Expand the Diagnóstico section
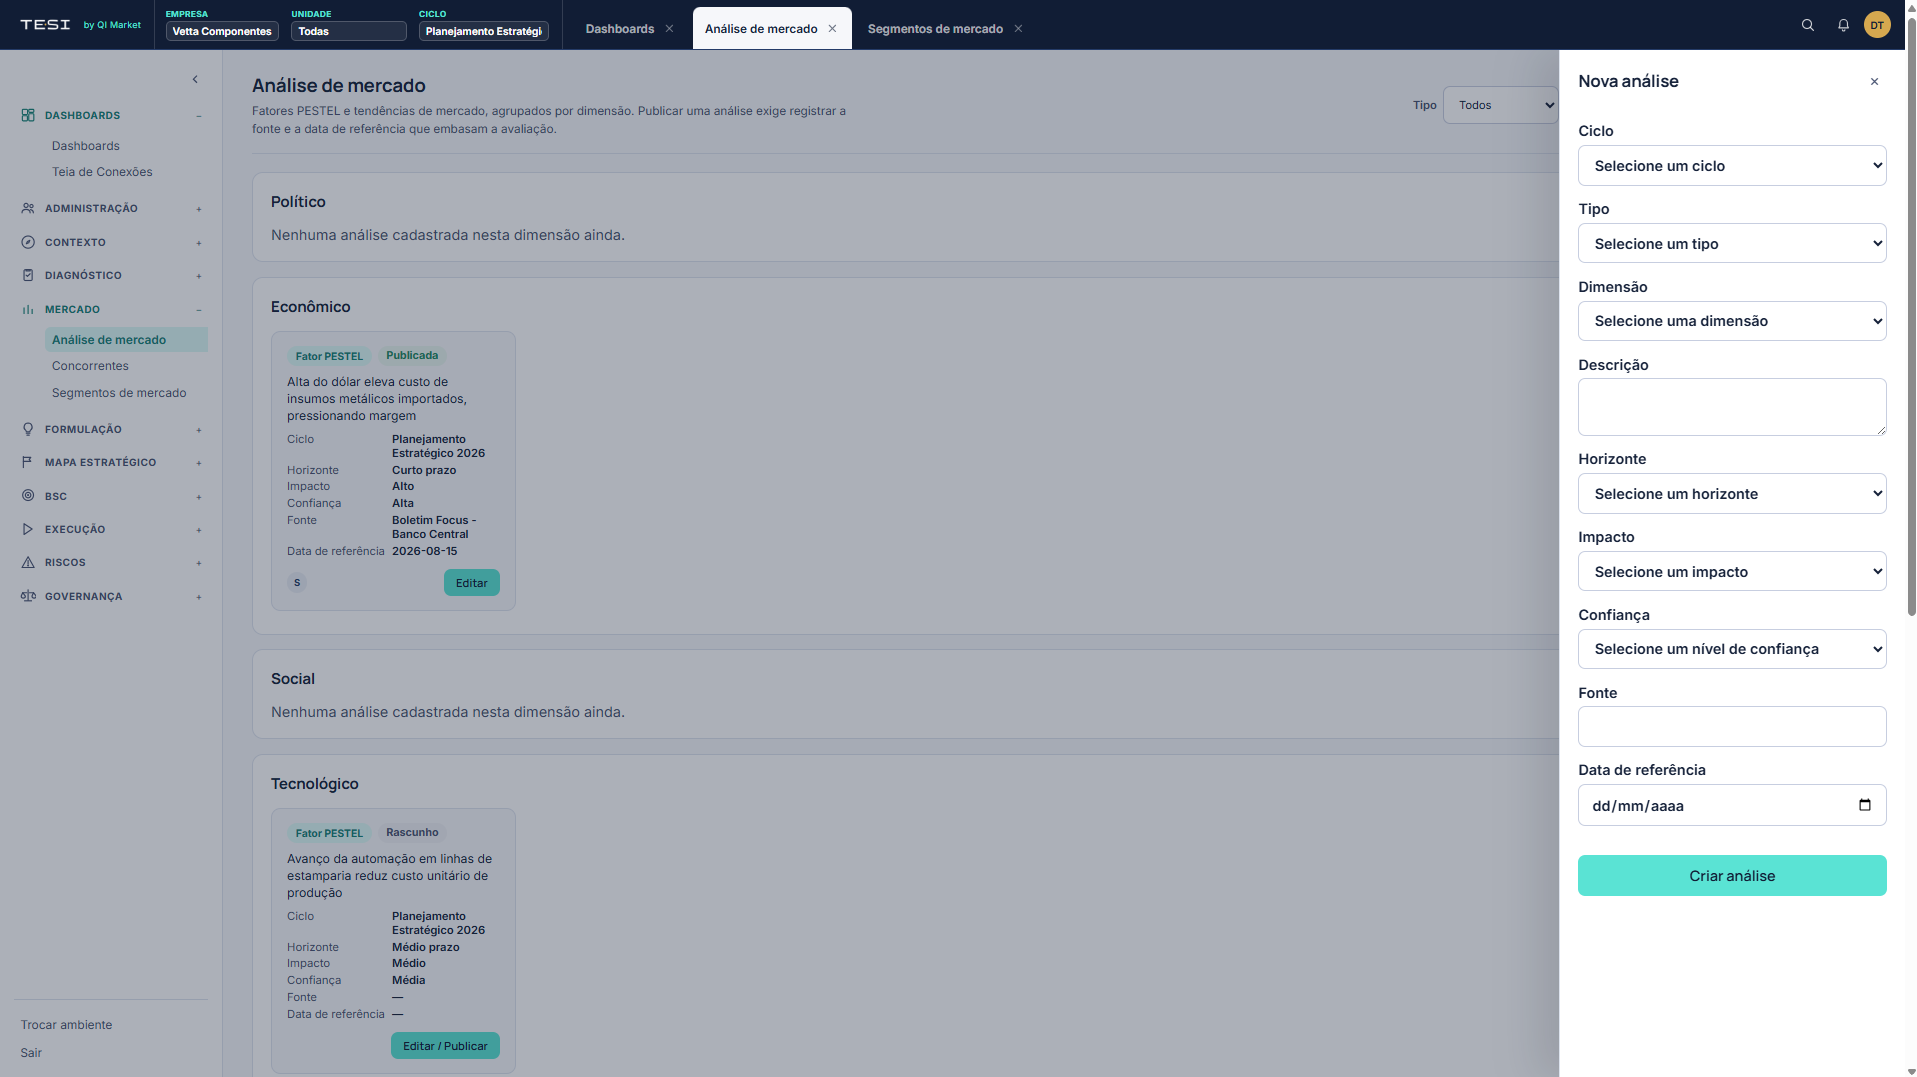The width and height of the screenshot is (1917, 1077). coord(199,276)
